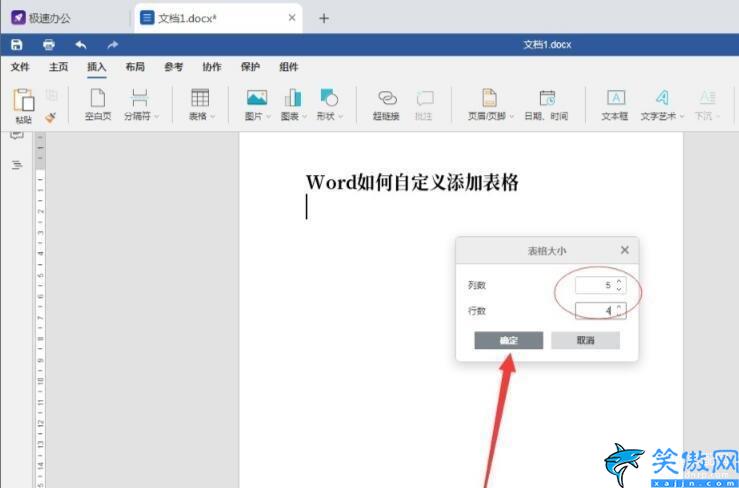Click the 日期、时间 (date and time) icon
Screen dimensions: 739x488
click(x=547, y=98)
